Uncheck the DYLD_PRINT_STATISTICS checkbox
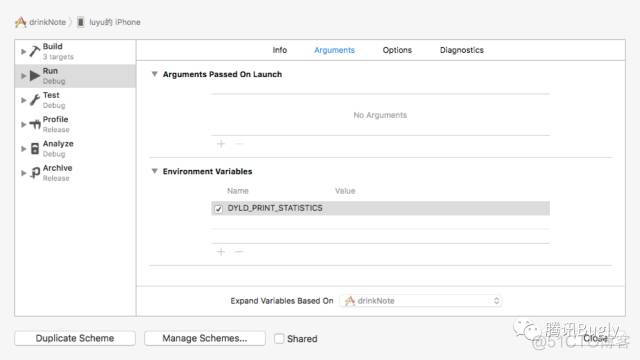The image size is (640, 360). tap(218, 209)
